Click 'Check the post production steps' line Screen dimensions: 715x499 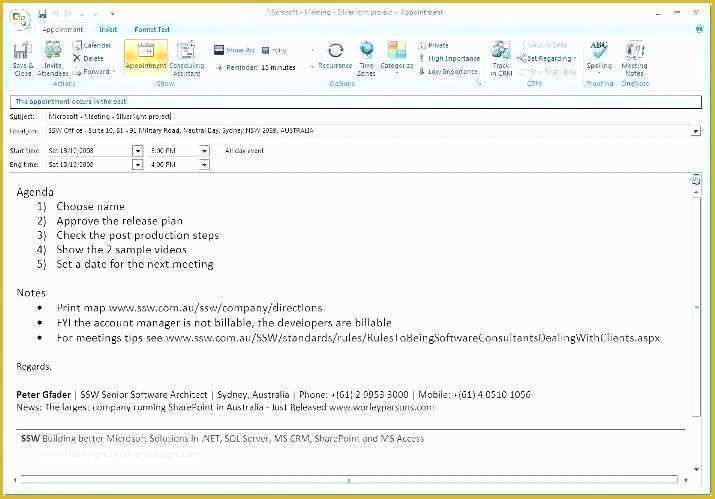click(x=137, y=235)
